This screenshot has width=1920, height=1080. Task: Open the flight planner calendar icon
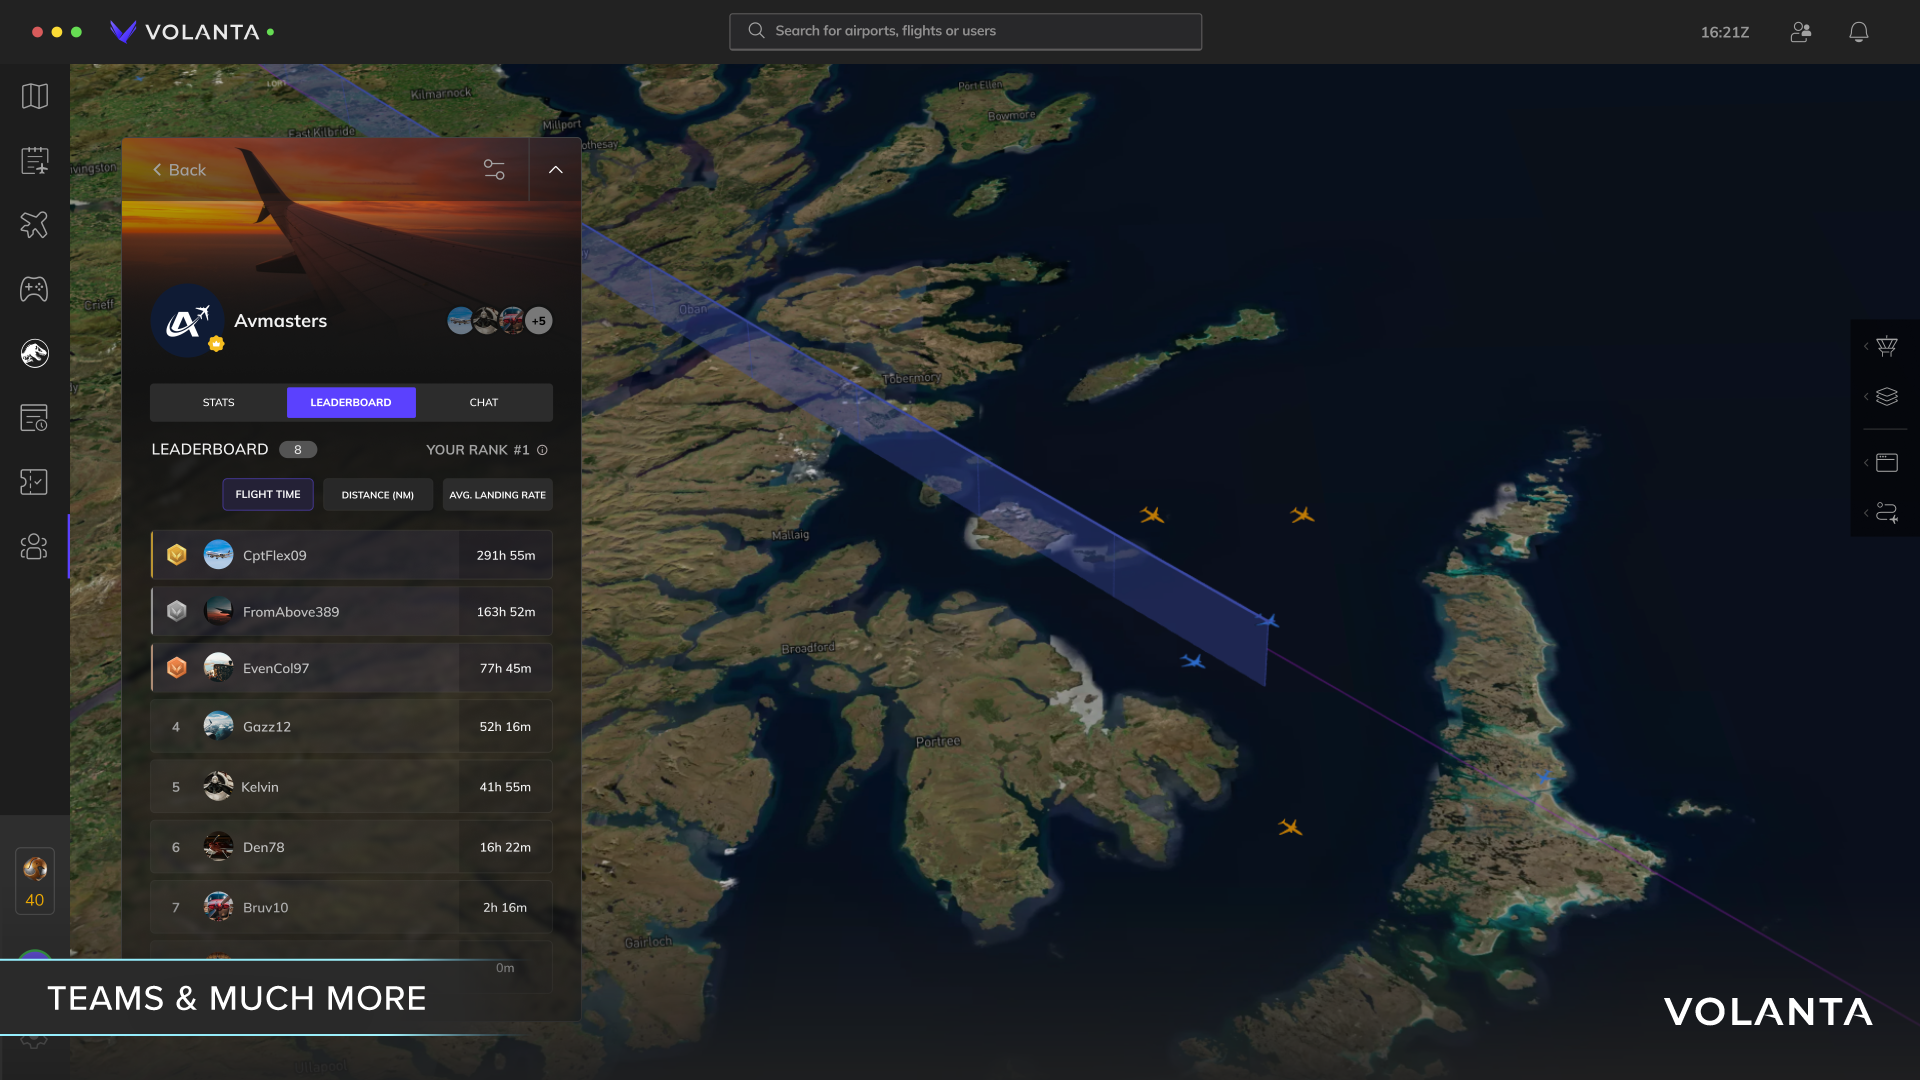35,160
